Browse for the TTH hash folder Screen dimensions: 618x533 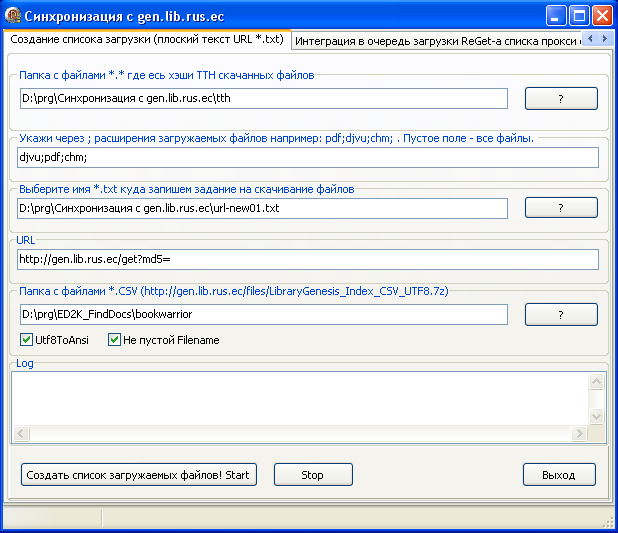[560, 98]
